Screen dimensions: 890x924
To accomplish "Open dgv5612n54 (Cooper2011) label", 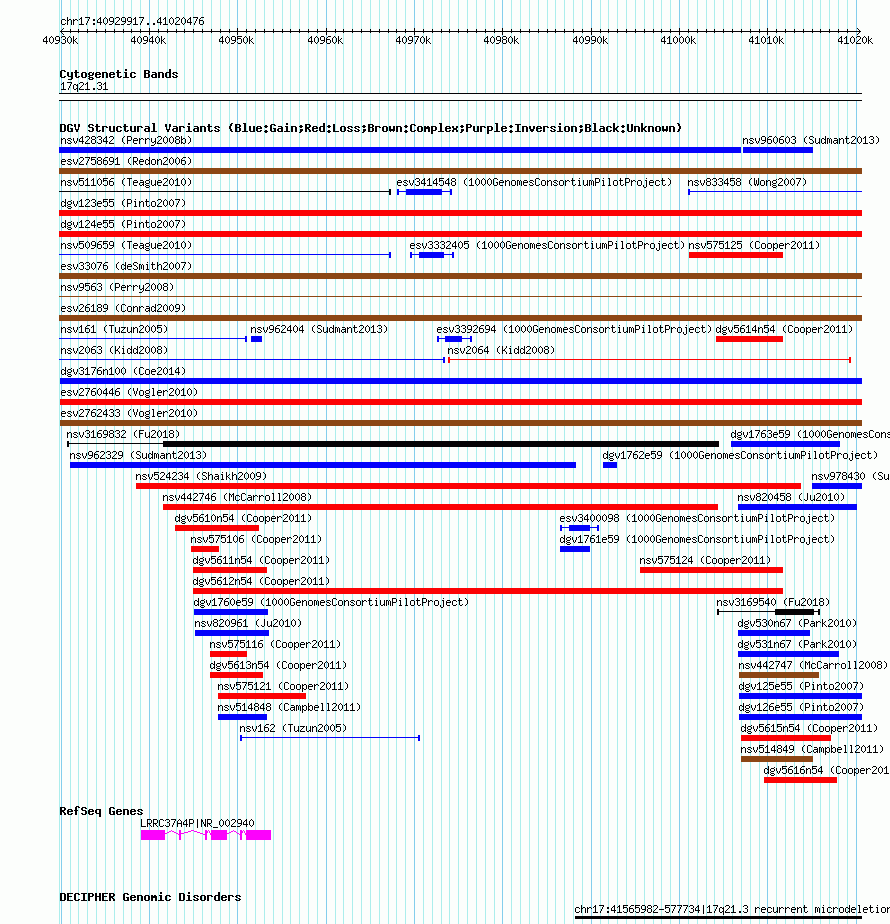I will pos(261,582).
